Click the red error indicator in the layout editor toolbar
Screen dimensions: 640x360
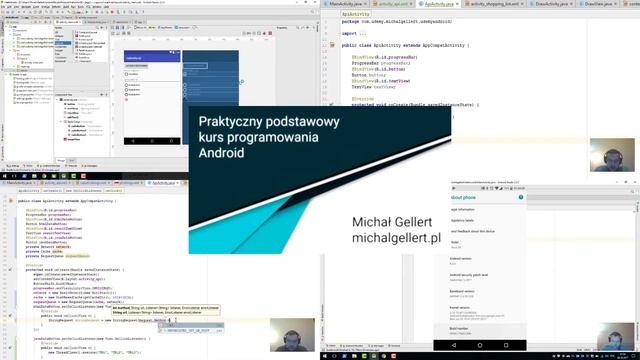[x=270, y=33]
